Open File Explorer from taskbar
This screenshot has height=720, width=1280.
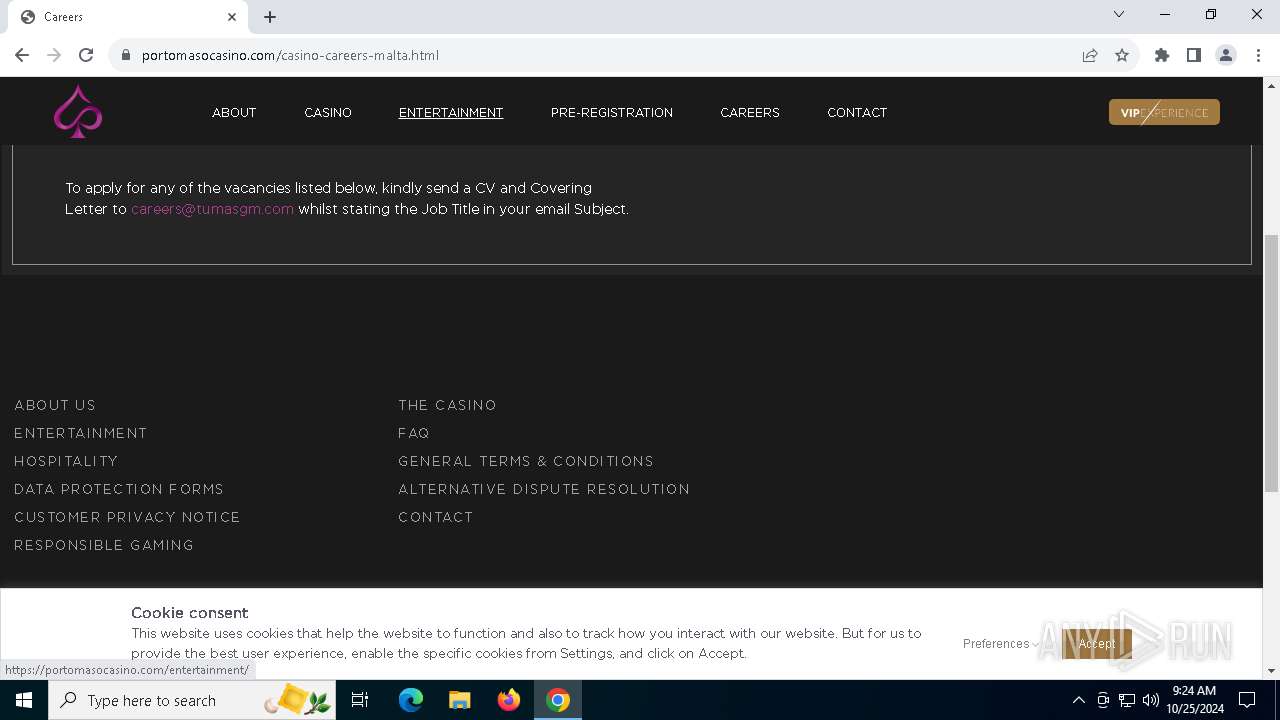(460, 700)
